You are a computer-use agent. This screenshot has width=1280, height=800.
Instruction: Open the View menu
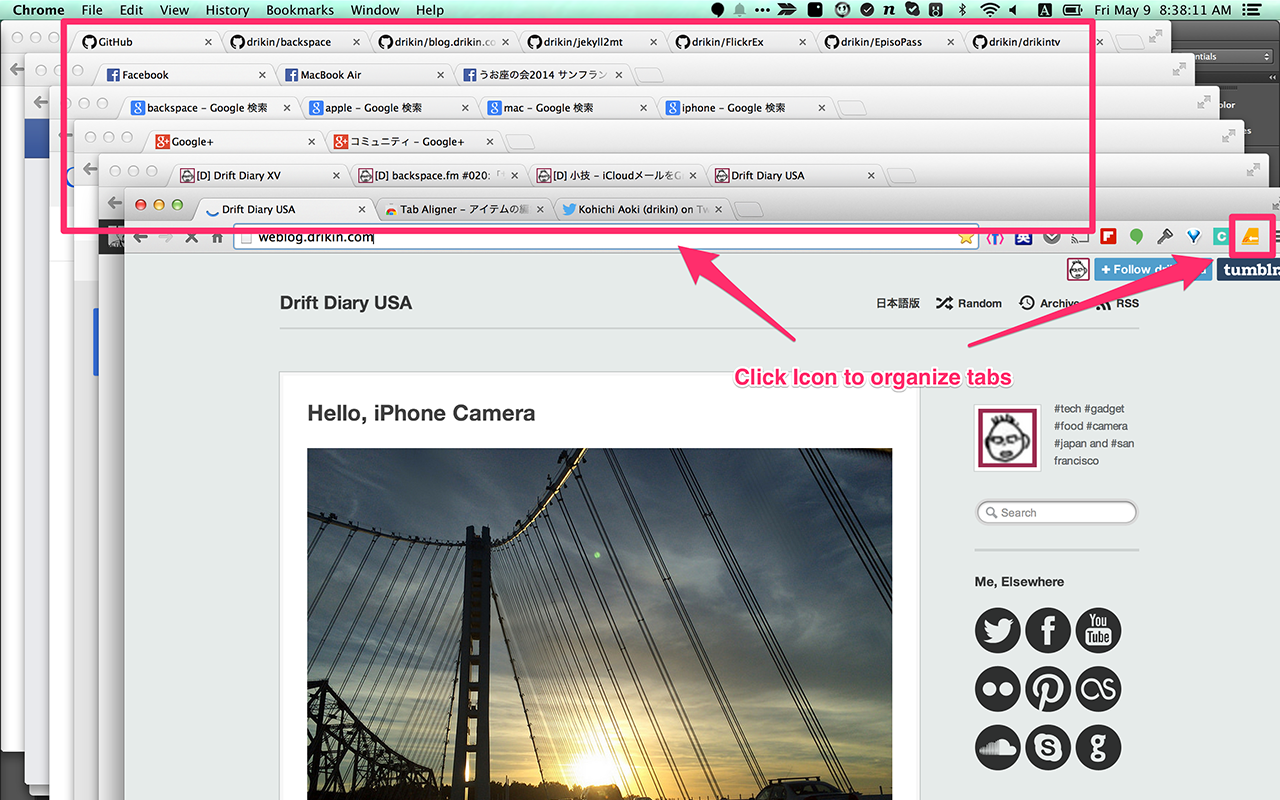174,10
